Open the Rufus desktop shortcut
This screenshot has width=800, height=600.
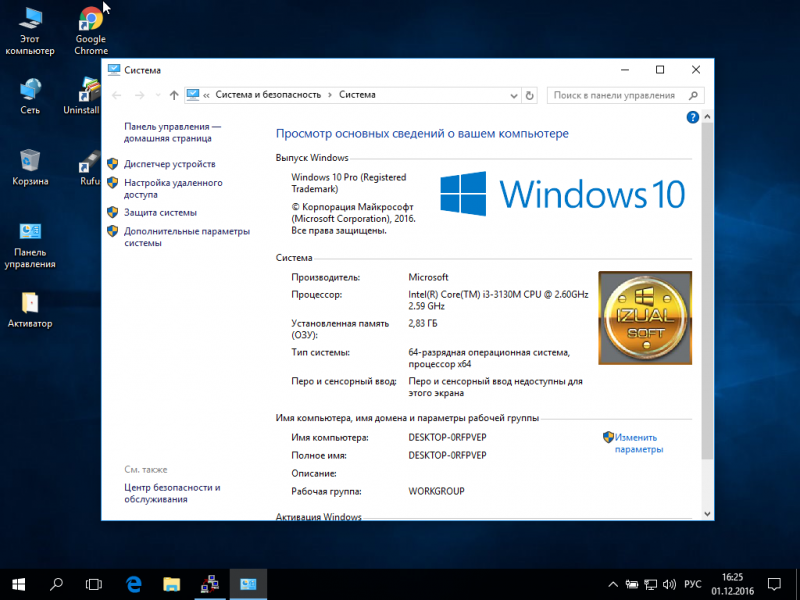90,167
